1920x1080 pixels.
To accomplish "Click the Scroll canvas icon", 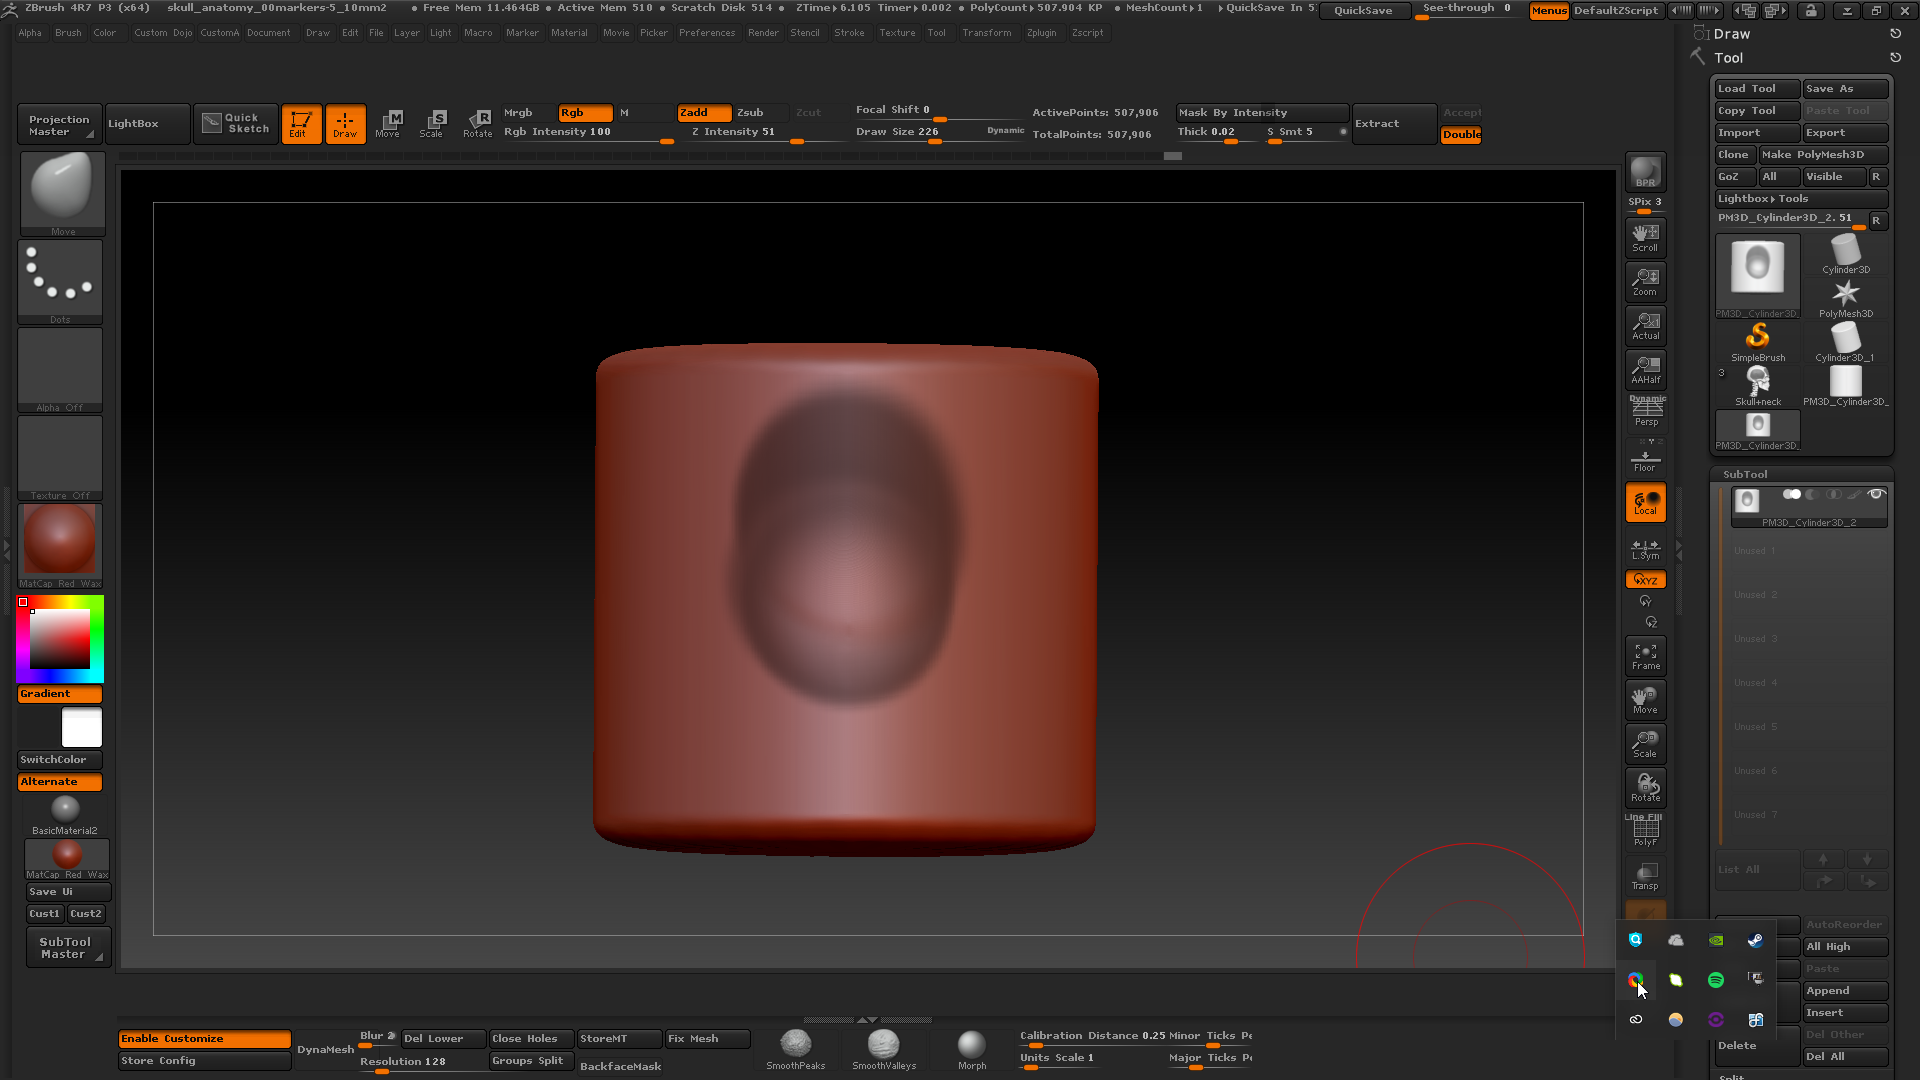I will pyautogui.click(x=1645, y=238).
